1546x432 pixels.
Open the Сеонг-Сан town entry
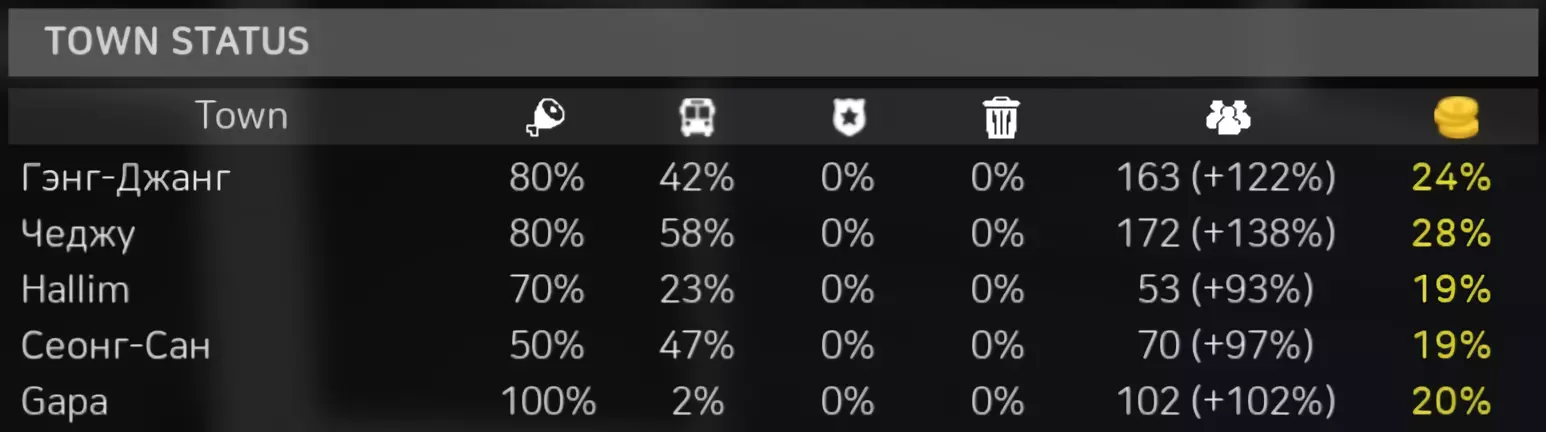[116, 346]
